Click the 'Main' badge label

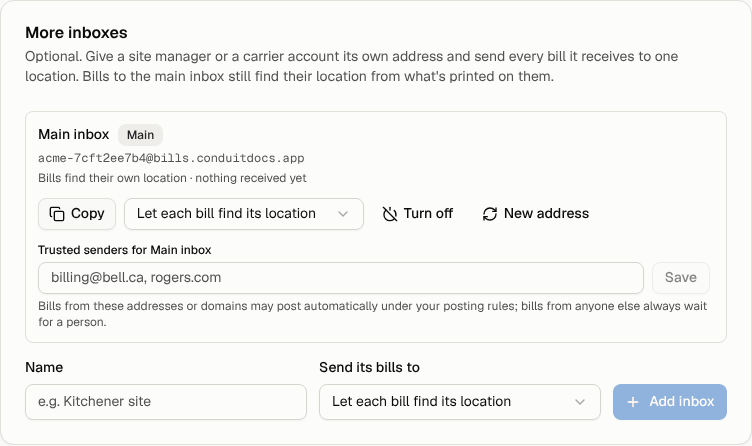click(x=141, y=135)
